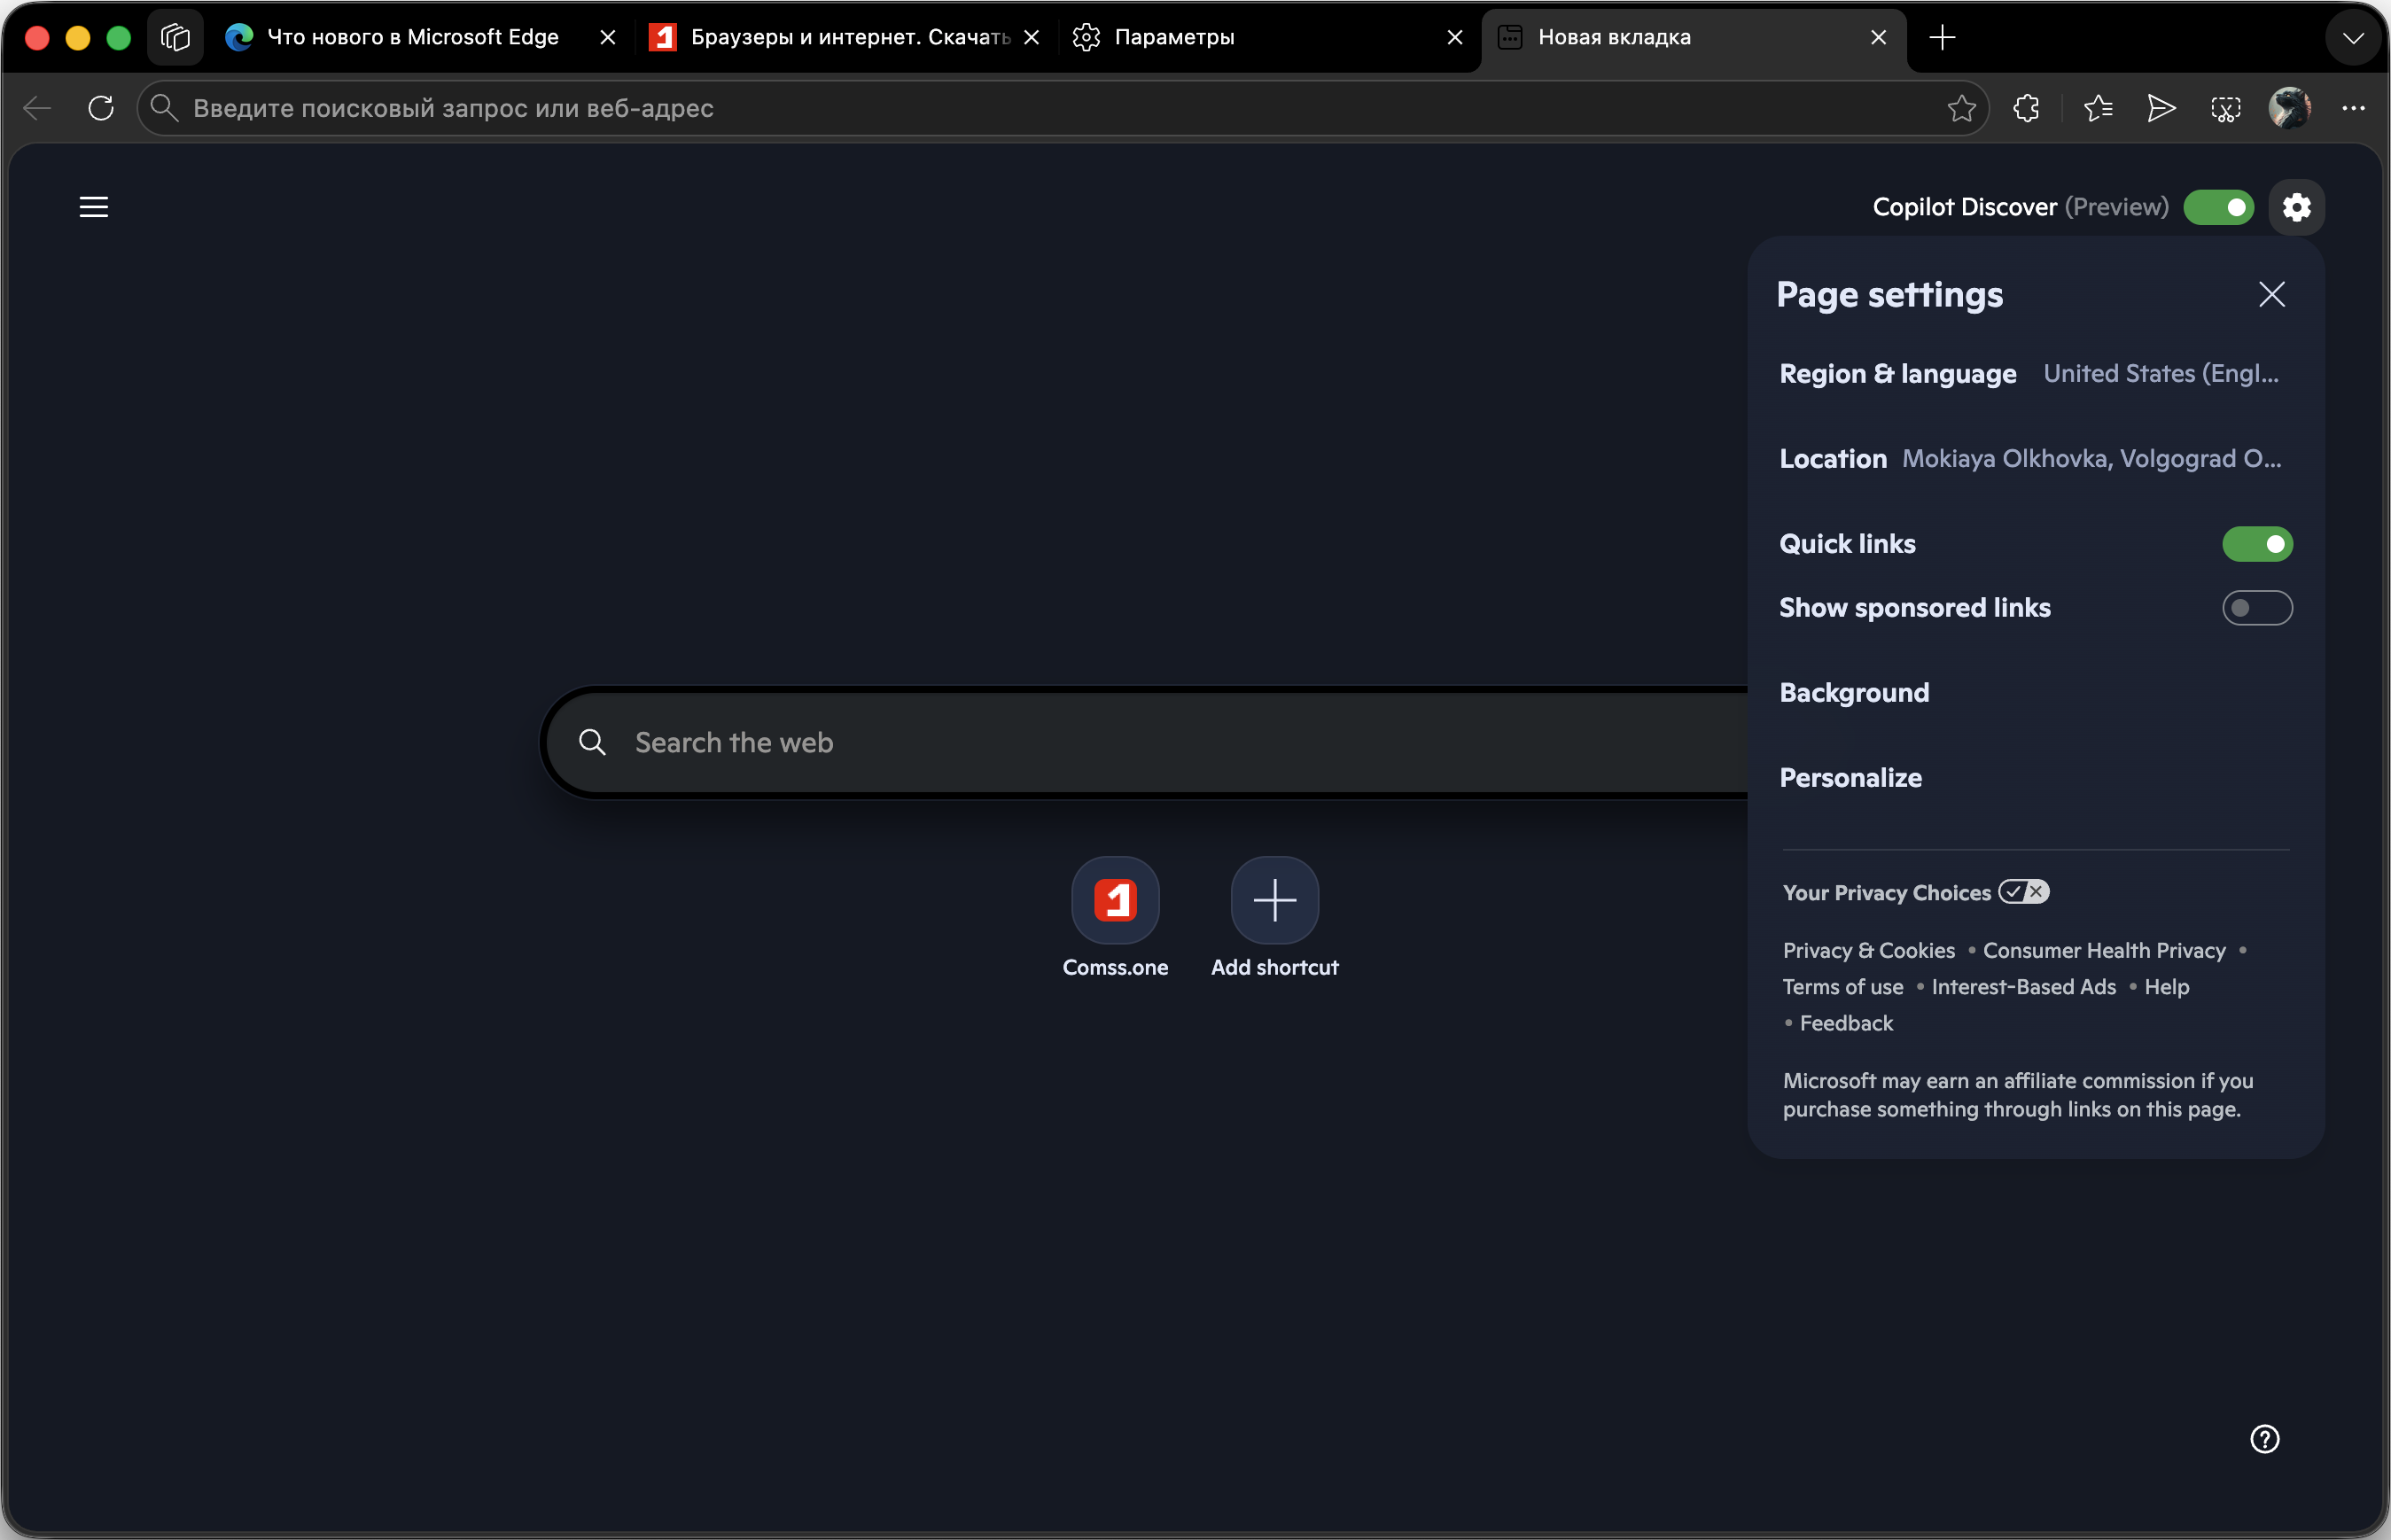
Task: Click the page settings gear icon
Action: coord(2296,207)
